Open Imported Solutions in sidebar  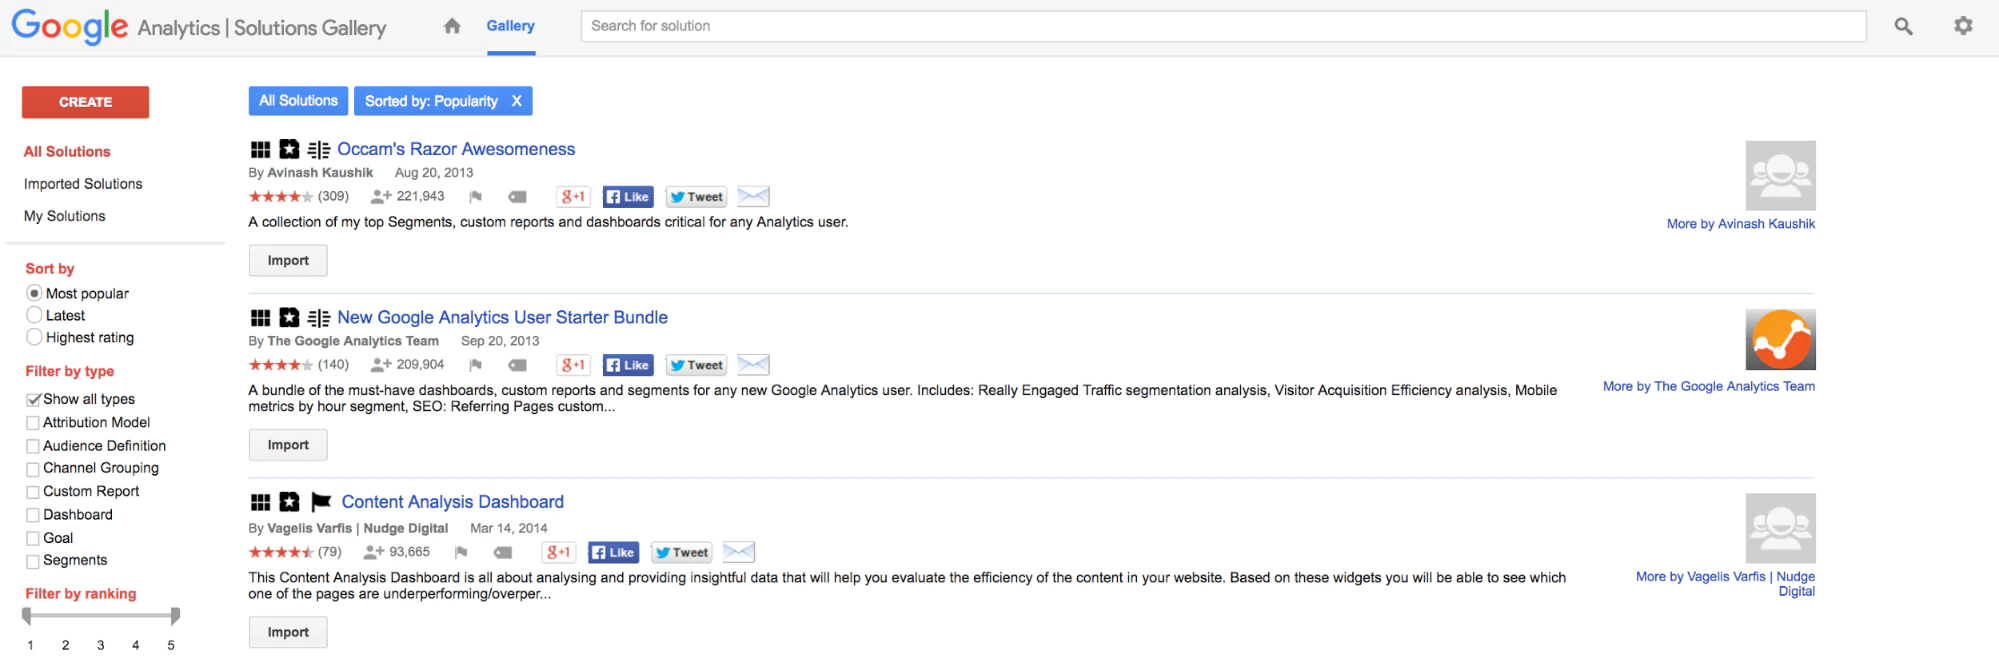[x=83, y=184]
